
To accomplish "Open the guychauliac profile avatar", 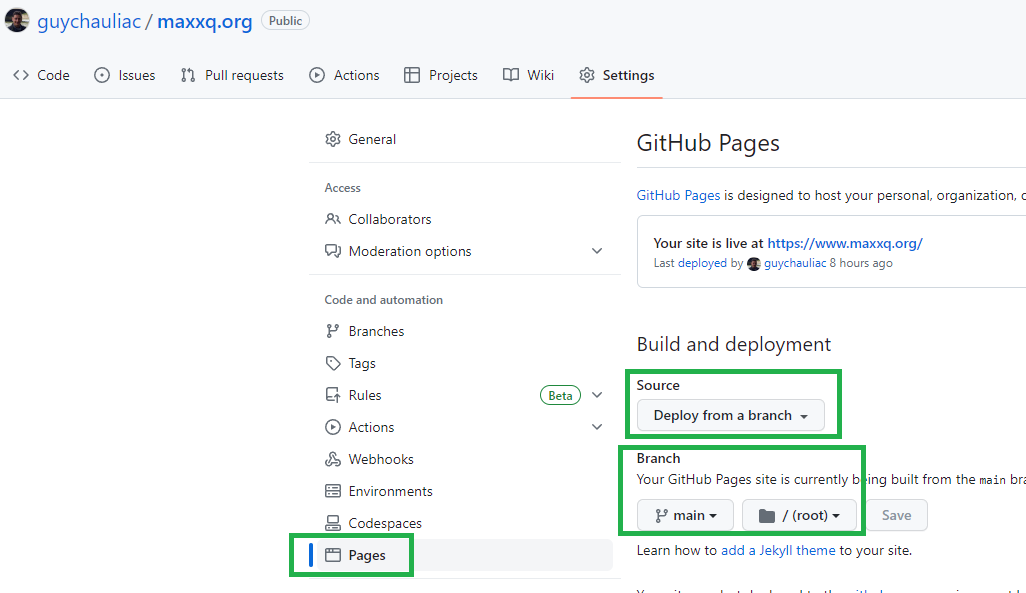I will coord(16,20).
